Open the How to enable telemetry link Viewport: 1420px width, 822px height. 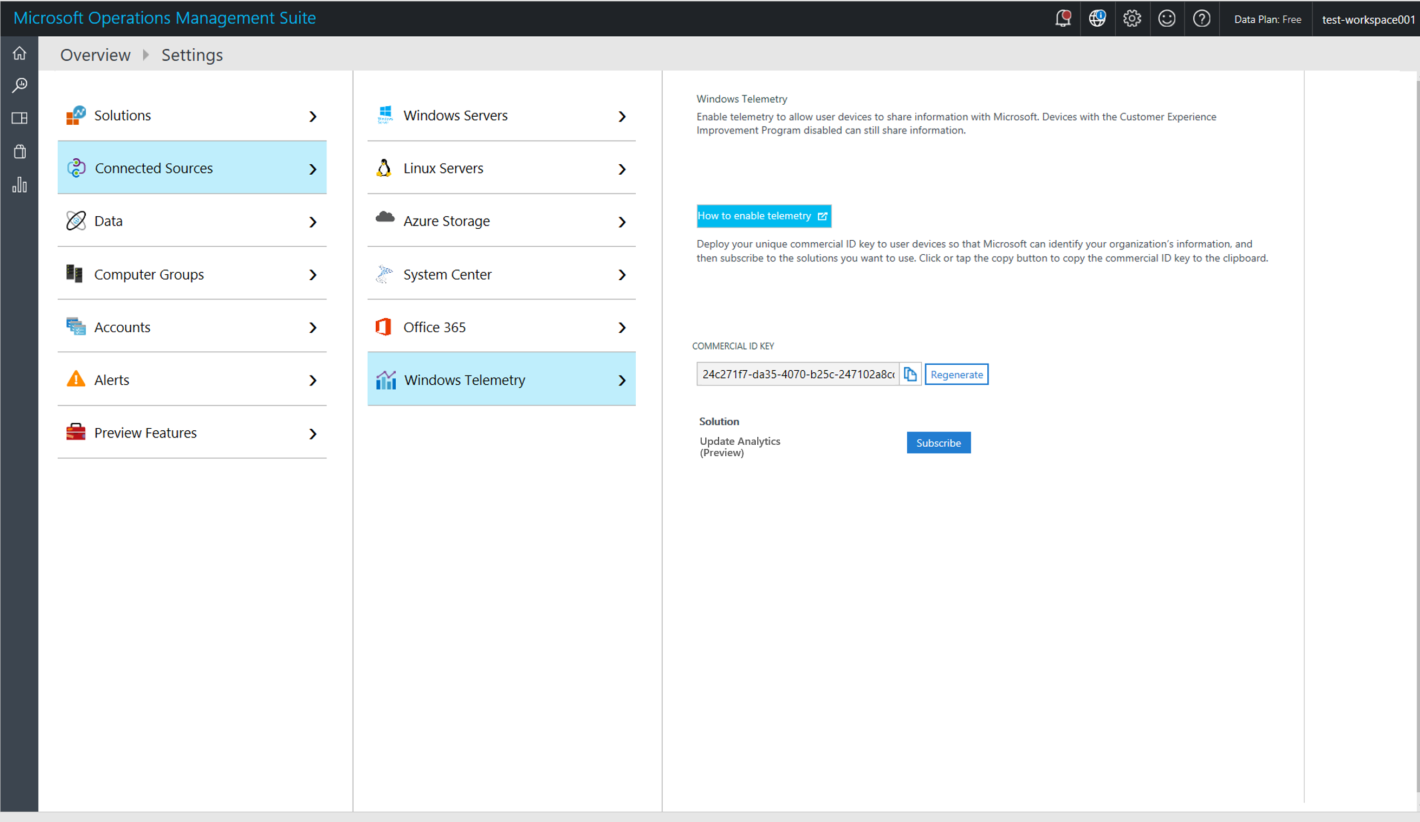tap(763, 216)
